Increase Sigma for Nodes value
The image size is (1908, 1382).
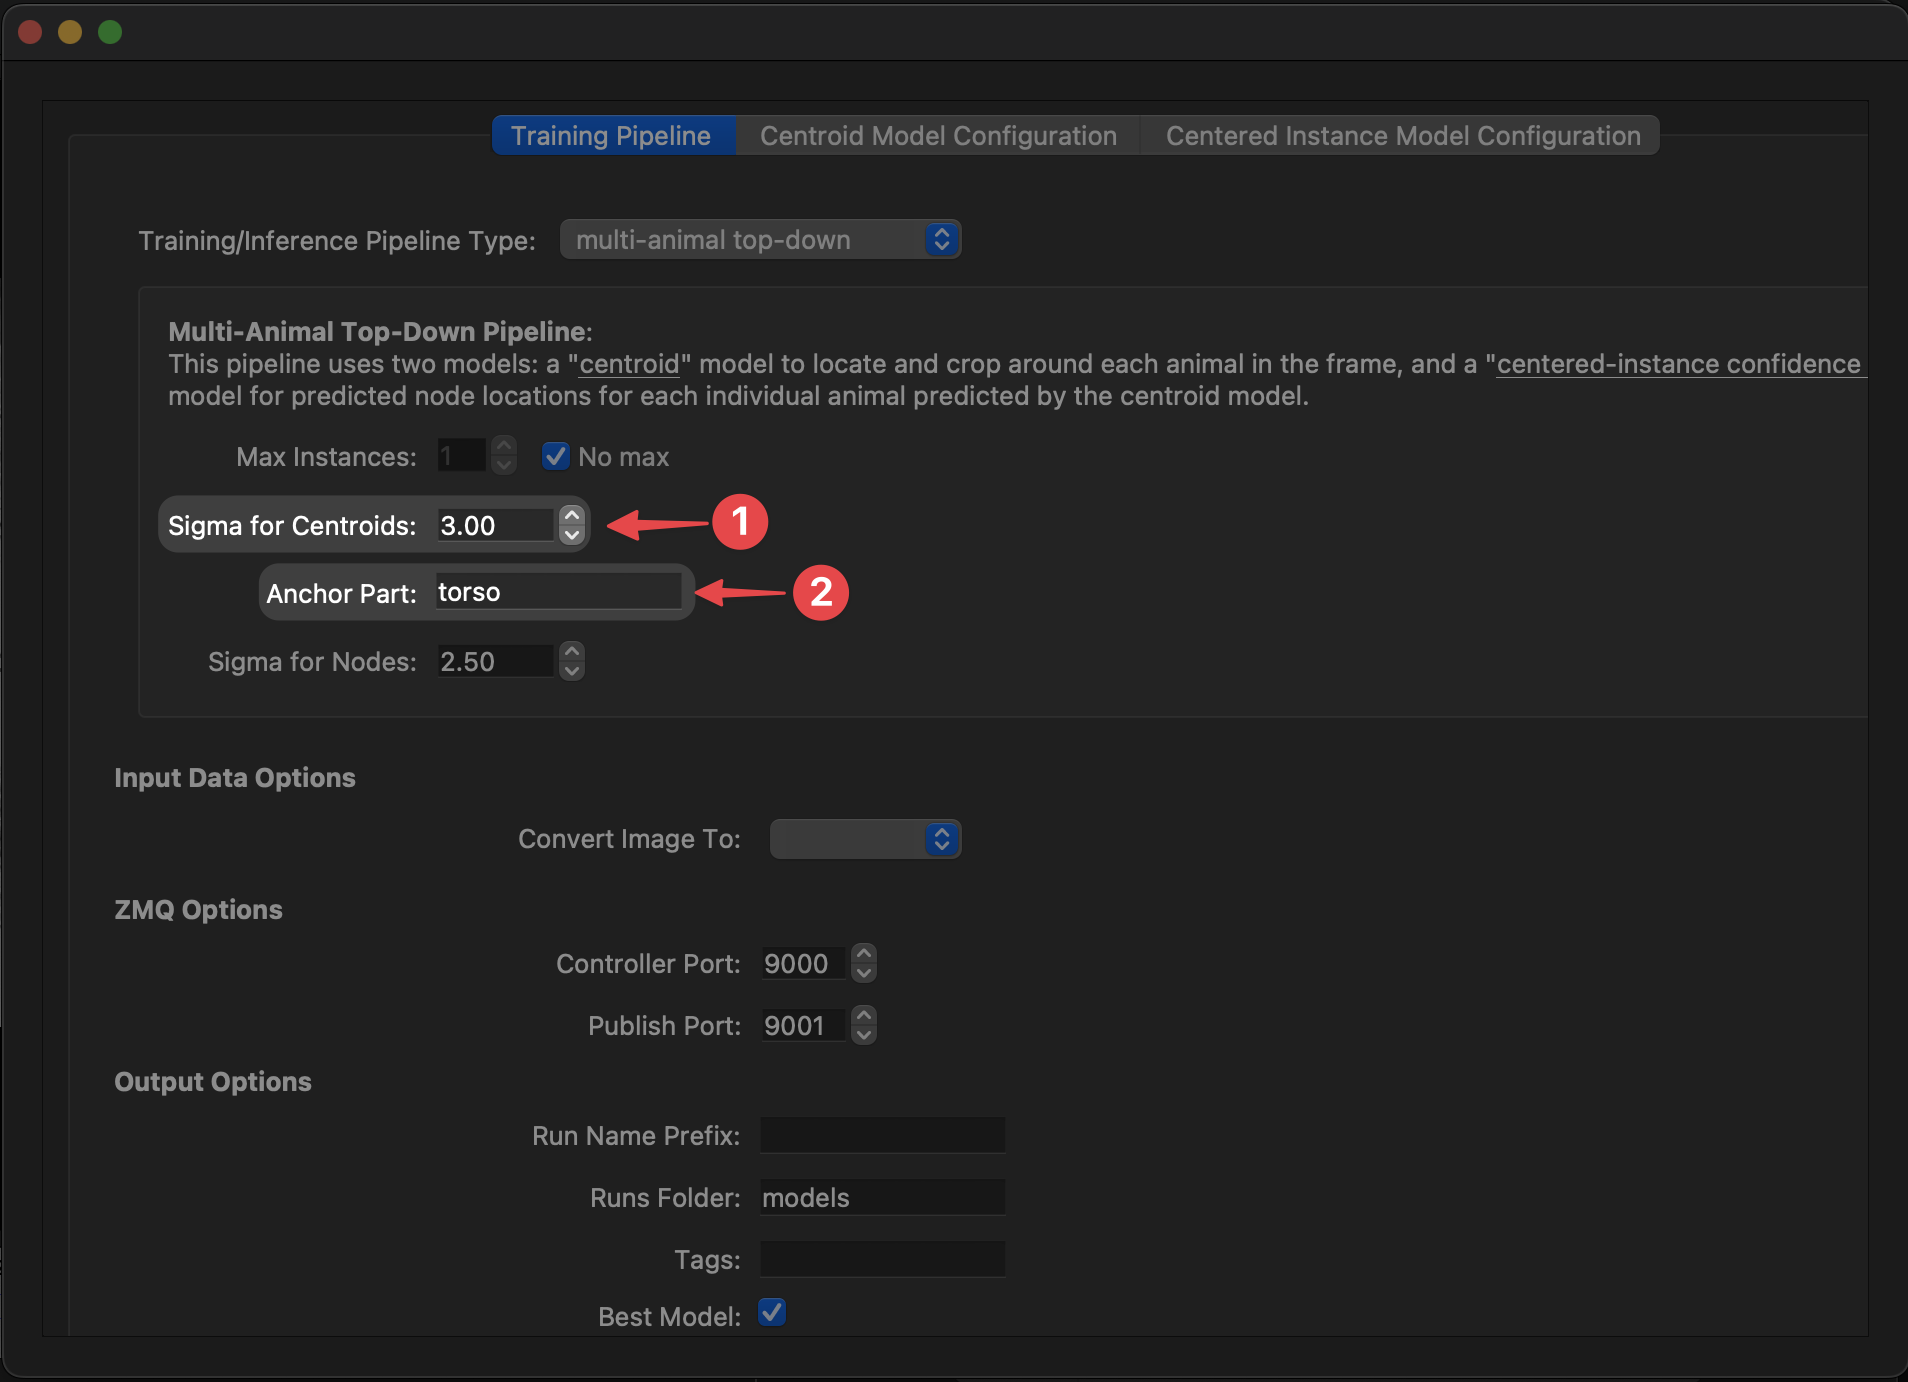571,652
